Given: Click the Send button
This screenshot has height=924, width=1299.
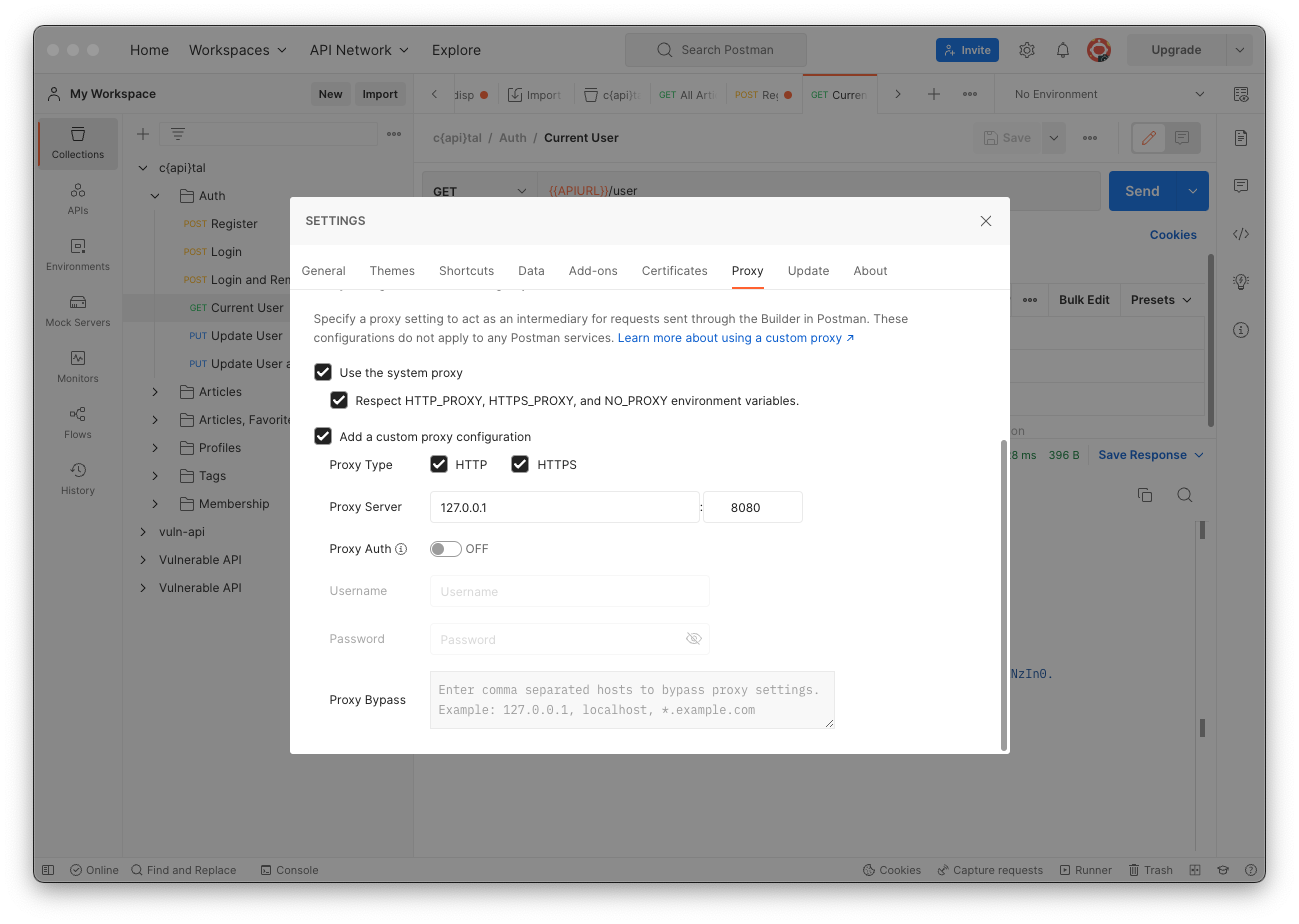Looking at the screenshot, I should (1143, 191).
